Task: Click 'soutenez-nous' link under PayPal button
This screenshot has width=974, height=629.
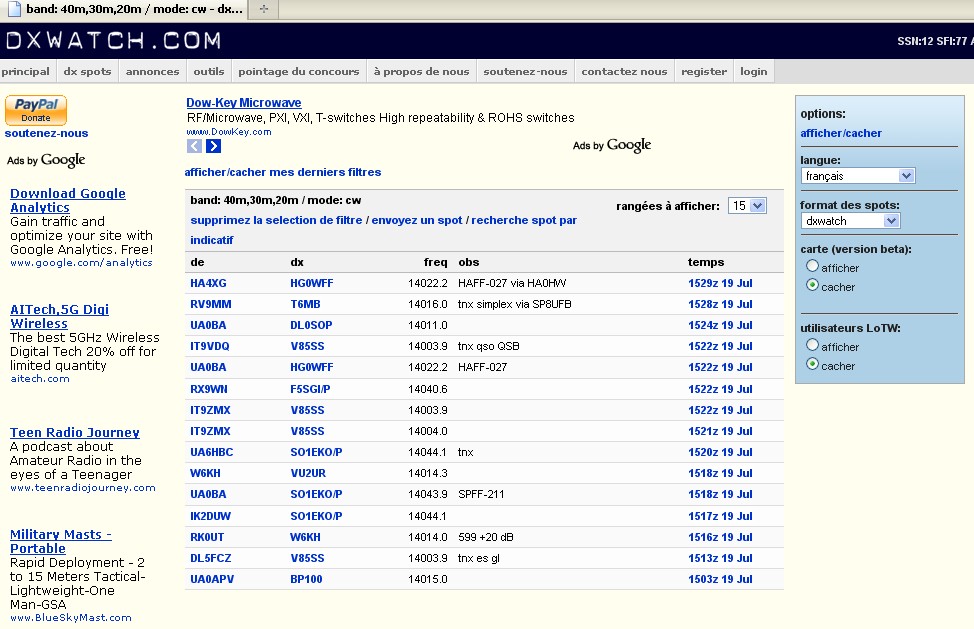Action: (46, 133)
